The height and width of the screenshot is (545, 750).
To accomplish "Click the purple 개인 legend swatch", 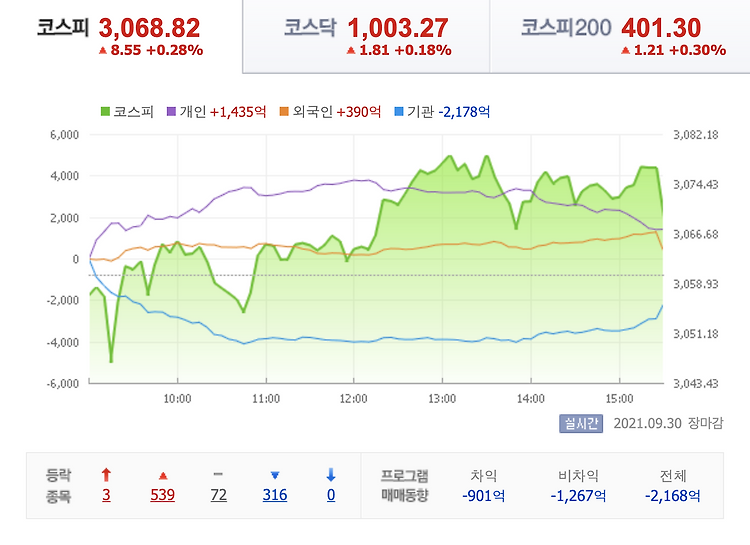I will click(171, 111).
